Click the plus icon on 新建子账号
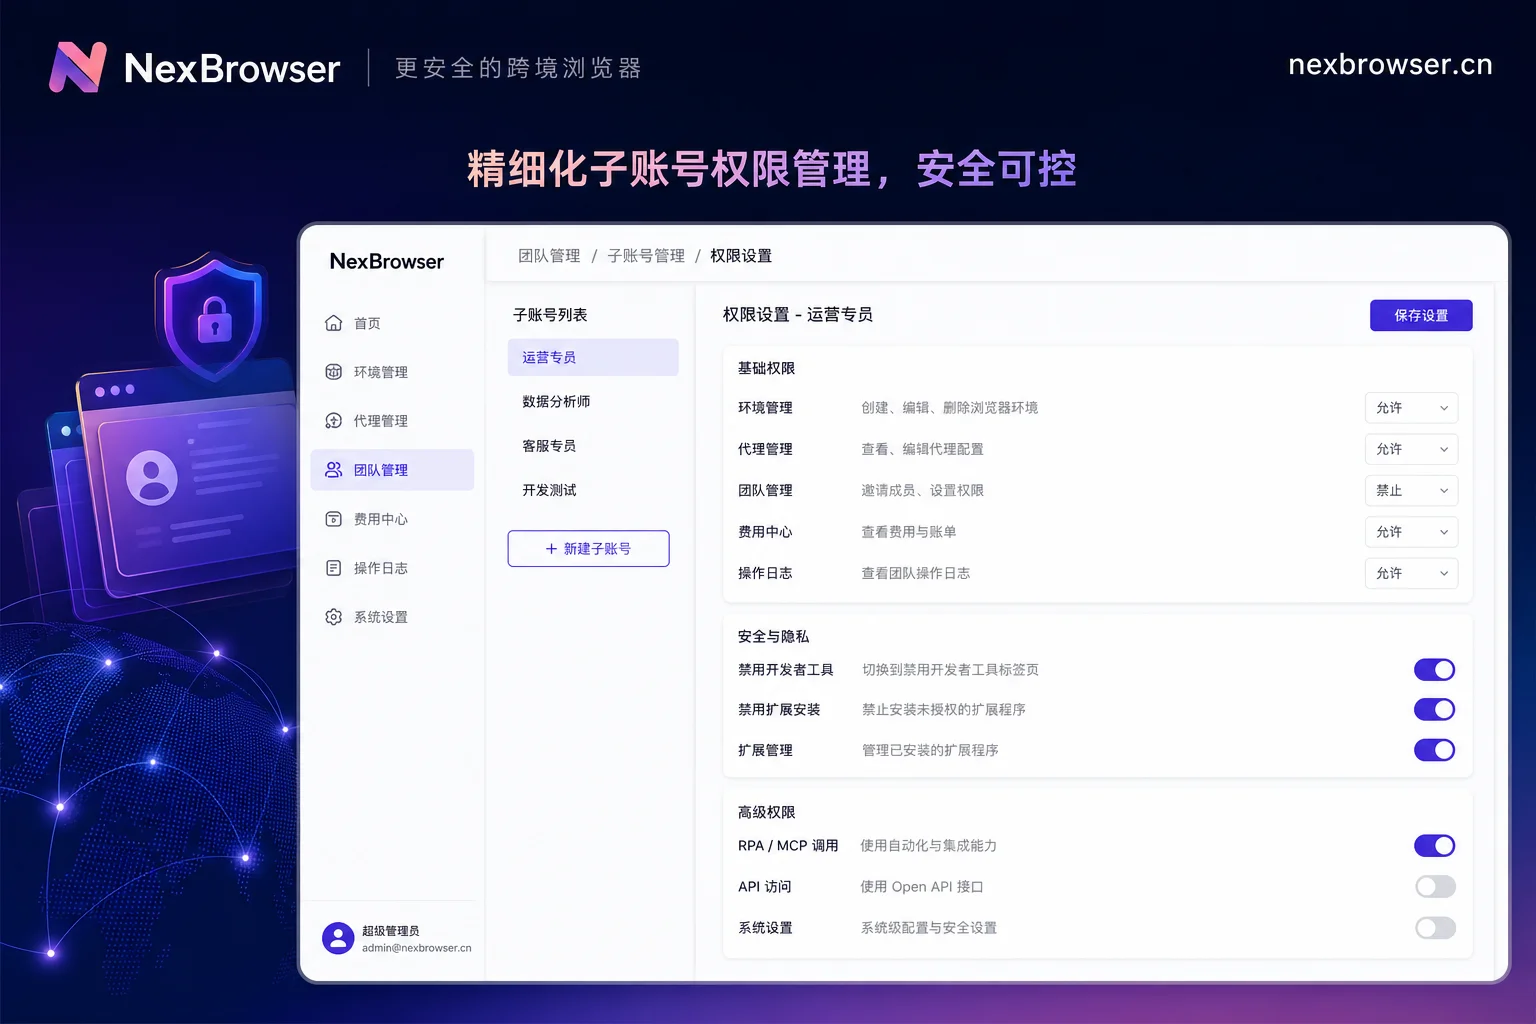 [551, 549]
